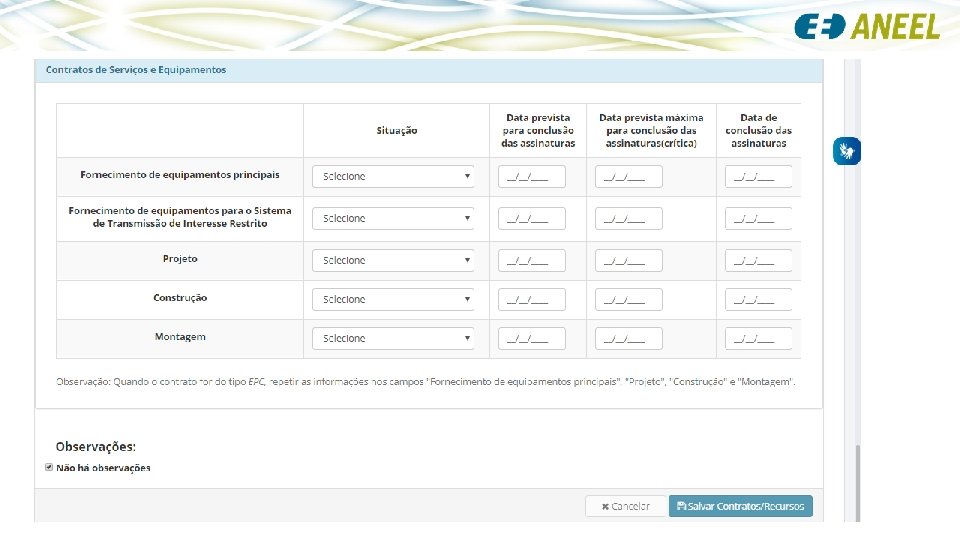The image size is (960, 540).
Task: Expand the Situação dropdown for Projeto
Action: point(393,260)
